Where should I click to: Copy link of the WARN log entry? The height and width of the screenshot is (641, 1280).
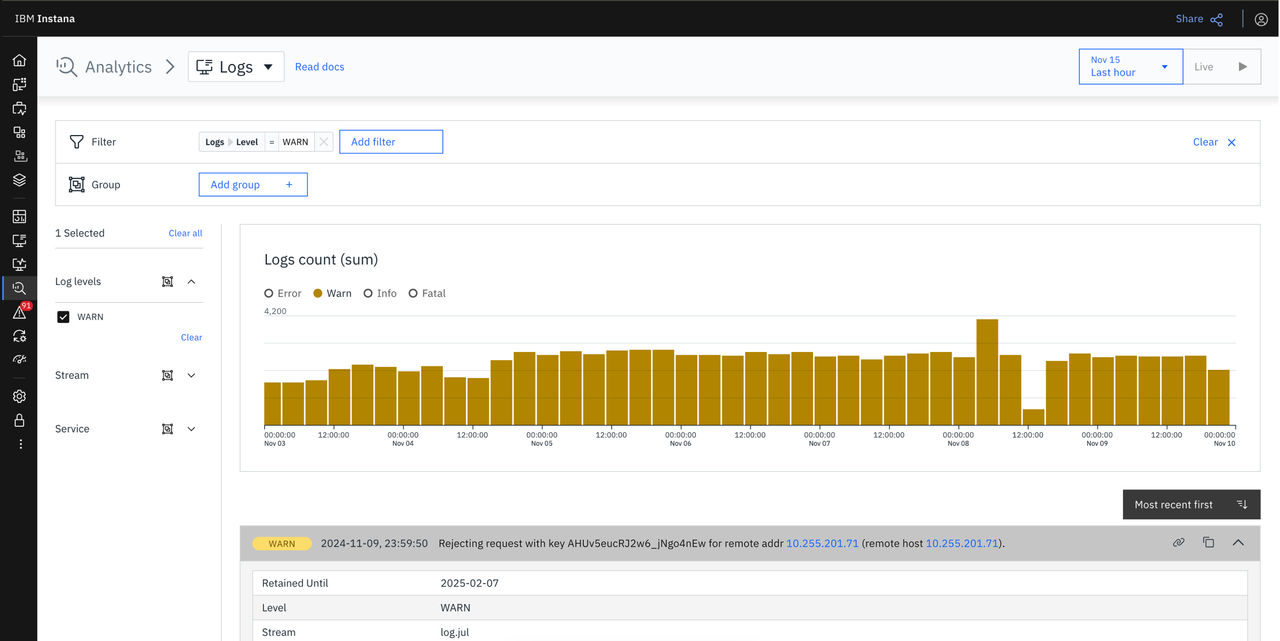coord(1179,543)
